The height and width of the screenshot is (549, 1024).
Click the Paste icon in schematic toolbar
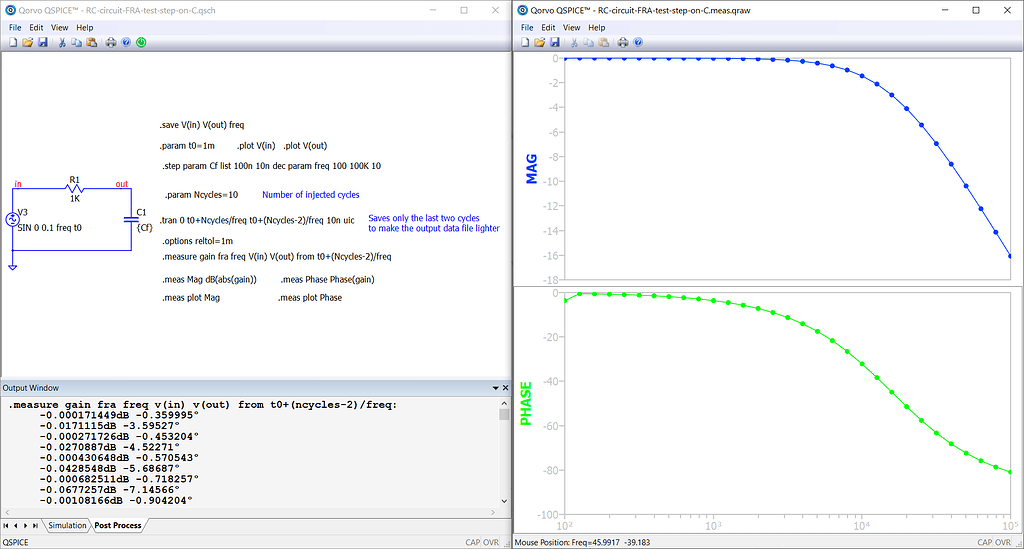pos(92,43)
